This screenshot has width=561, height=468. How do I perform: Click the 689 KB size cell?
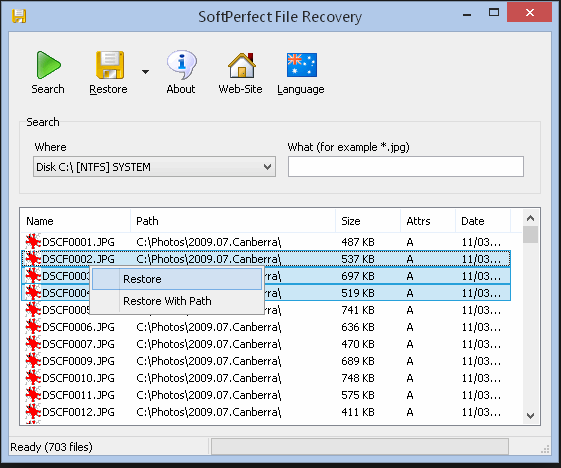358,361
